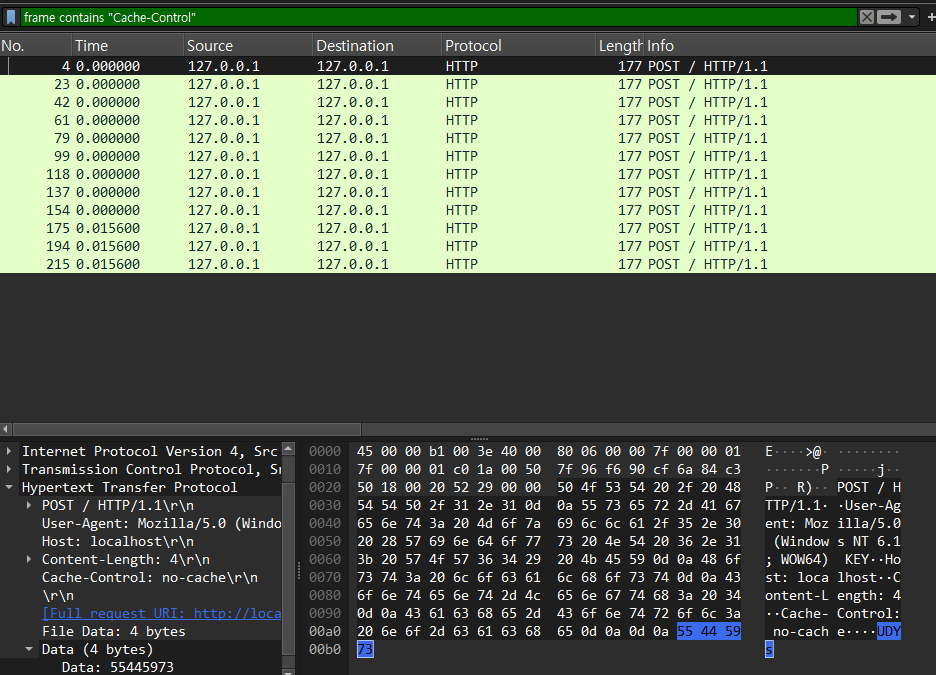
Task: Click highlighted hex bytes 55 44 59
Action: pyautogui.click(x=709, y=631)
